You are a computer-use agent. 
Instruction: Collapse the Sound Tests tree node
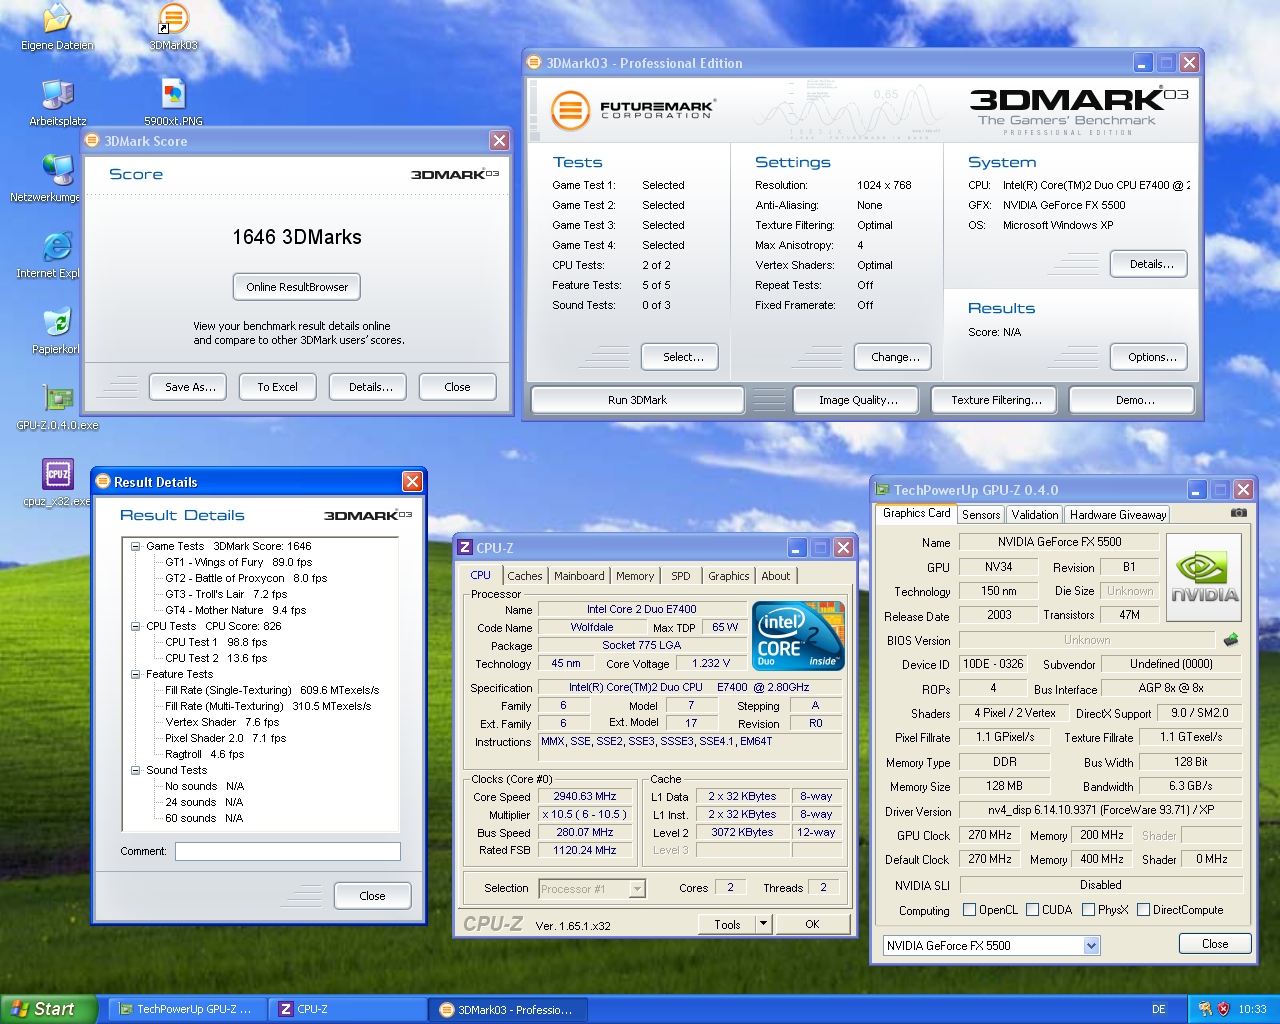pos(135,770)
